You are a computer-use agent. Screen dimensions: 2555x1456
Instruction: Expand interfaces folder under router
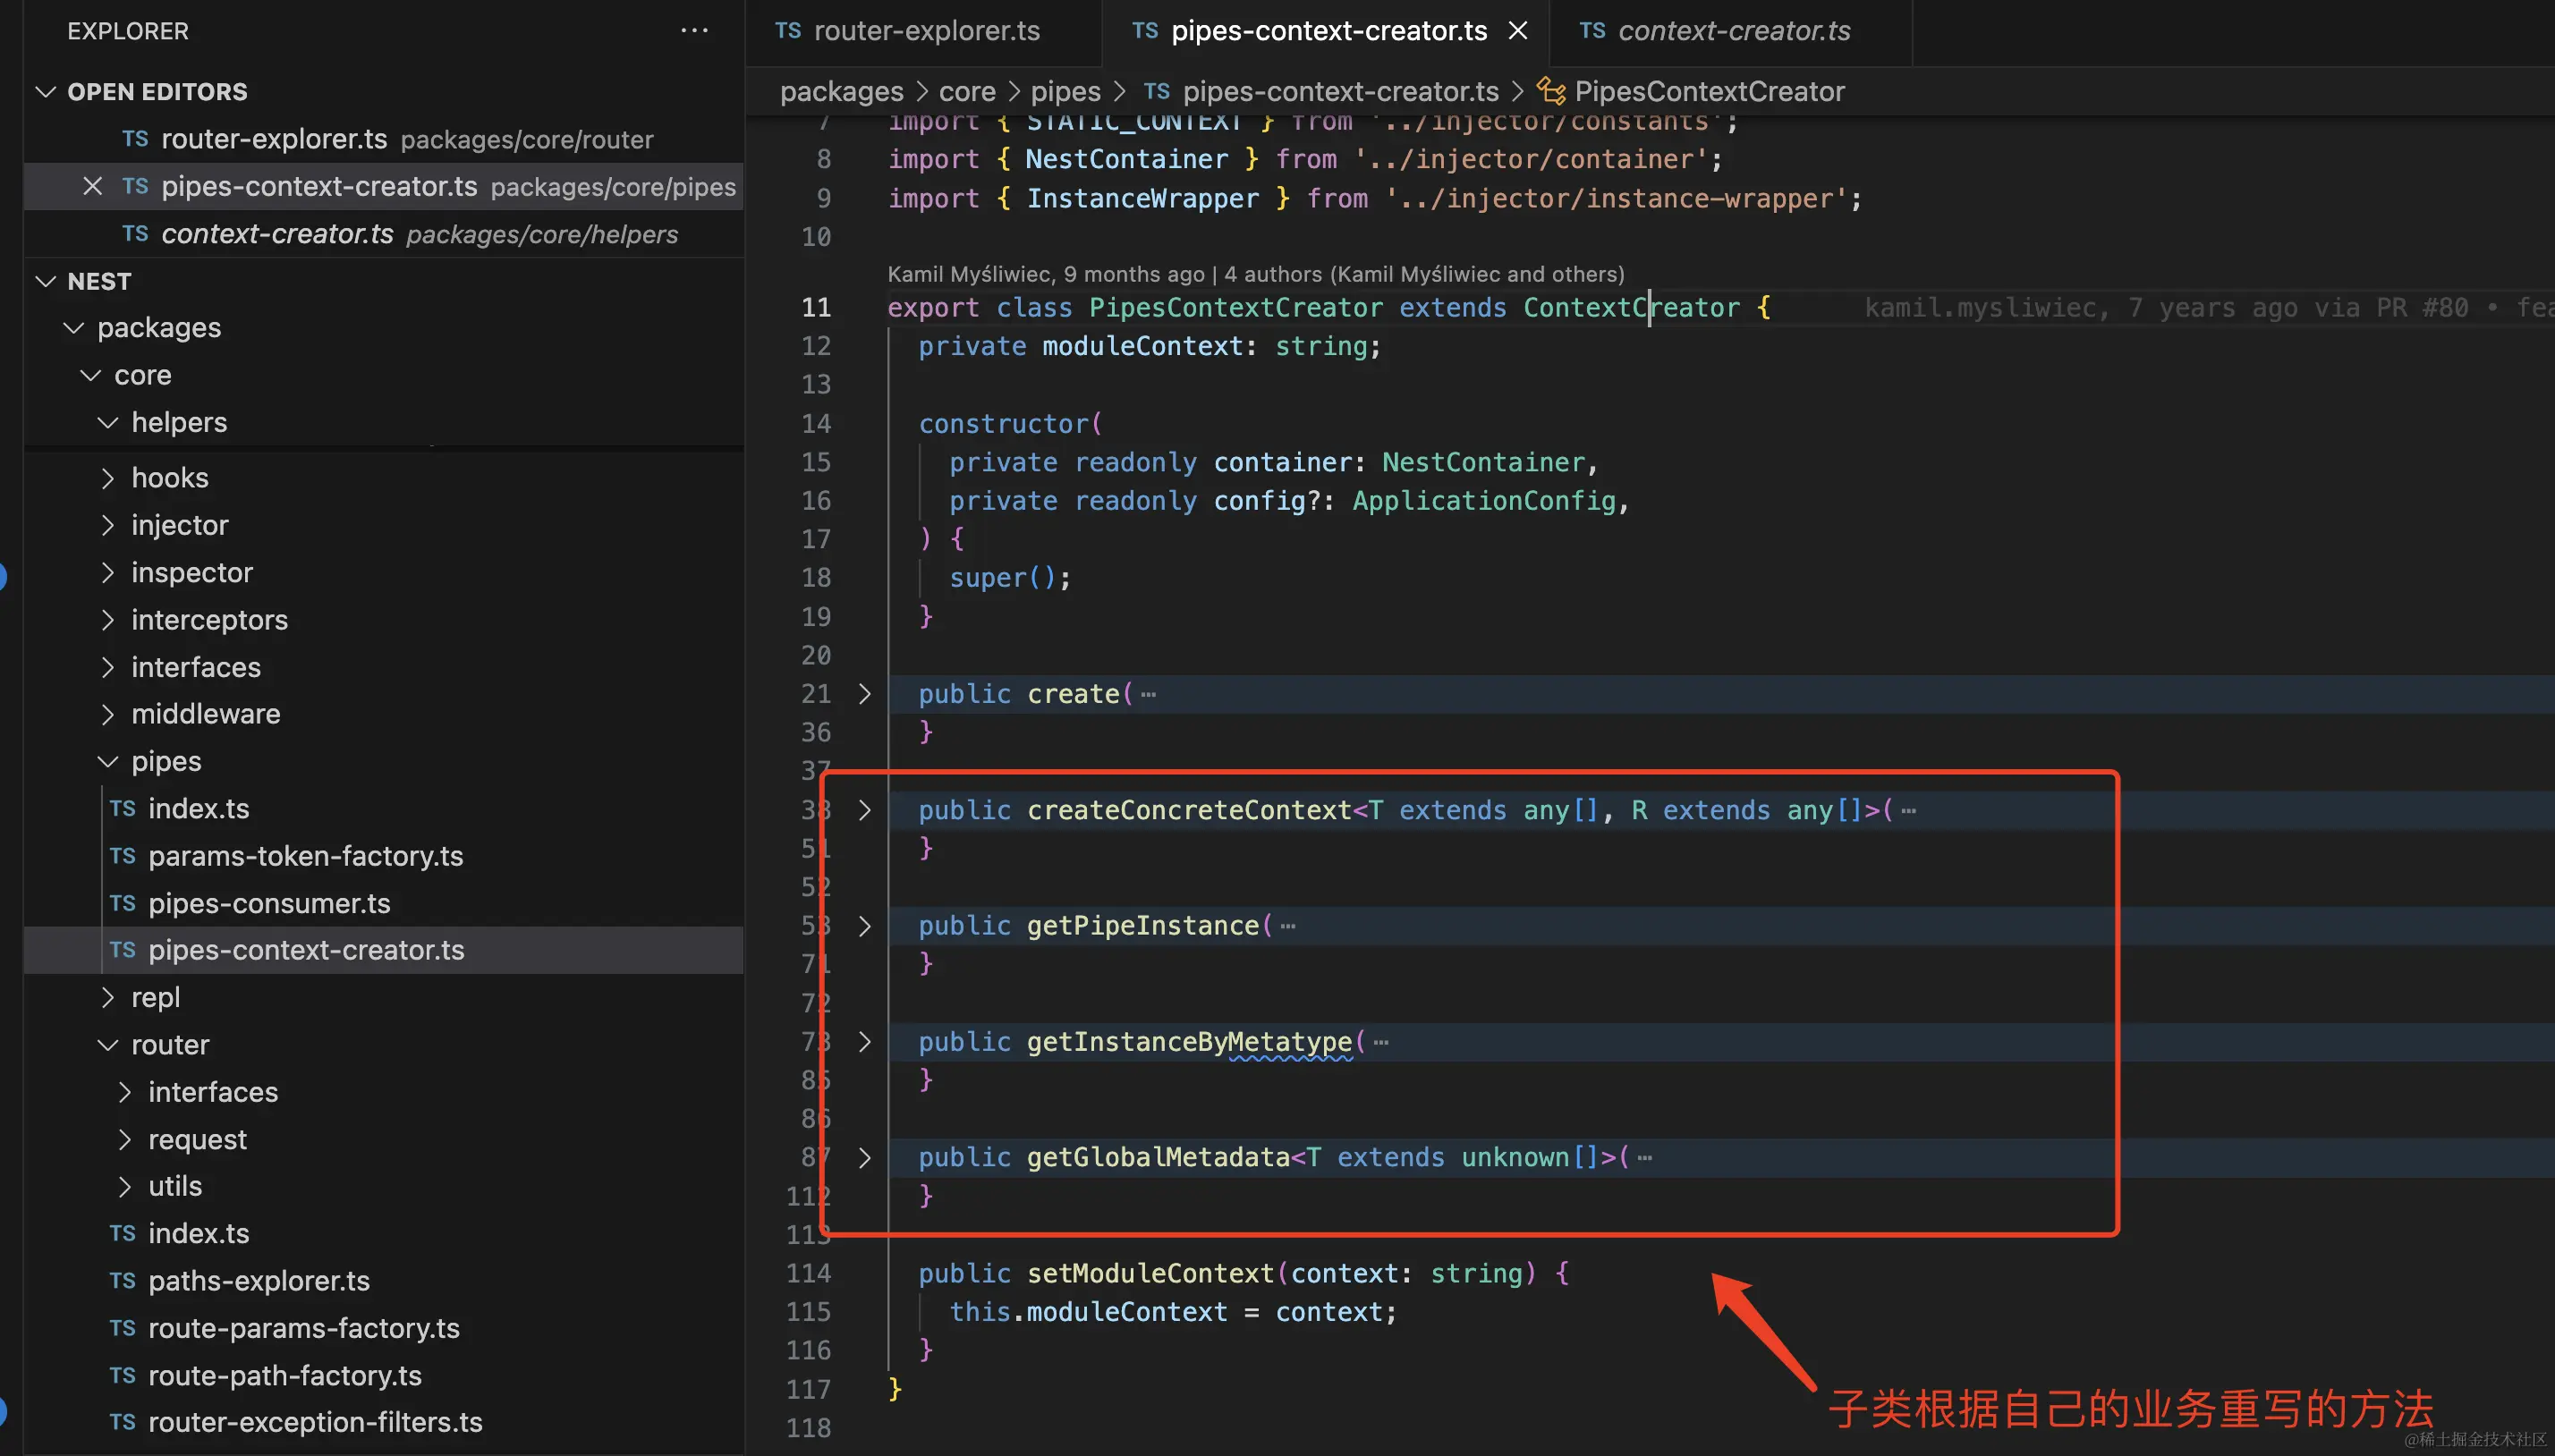point(124,1092)
